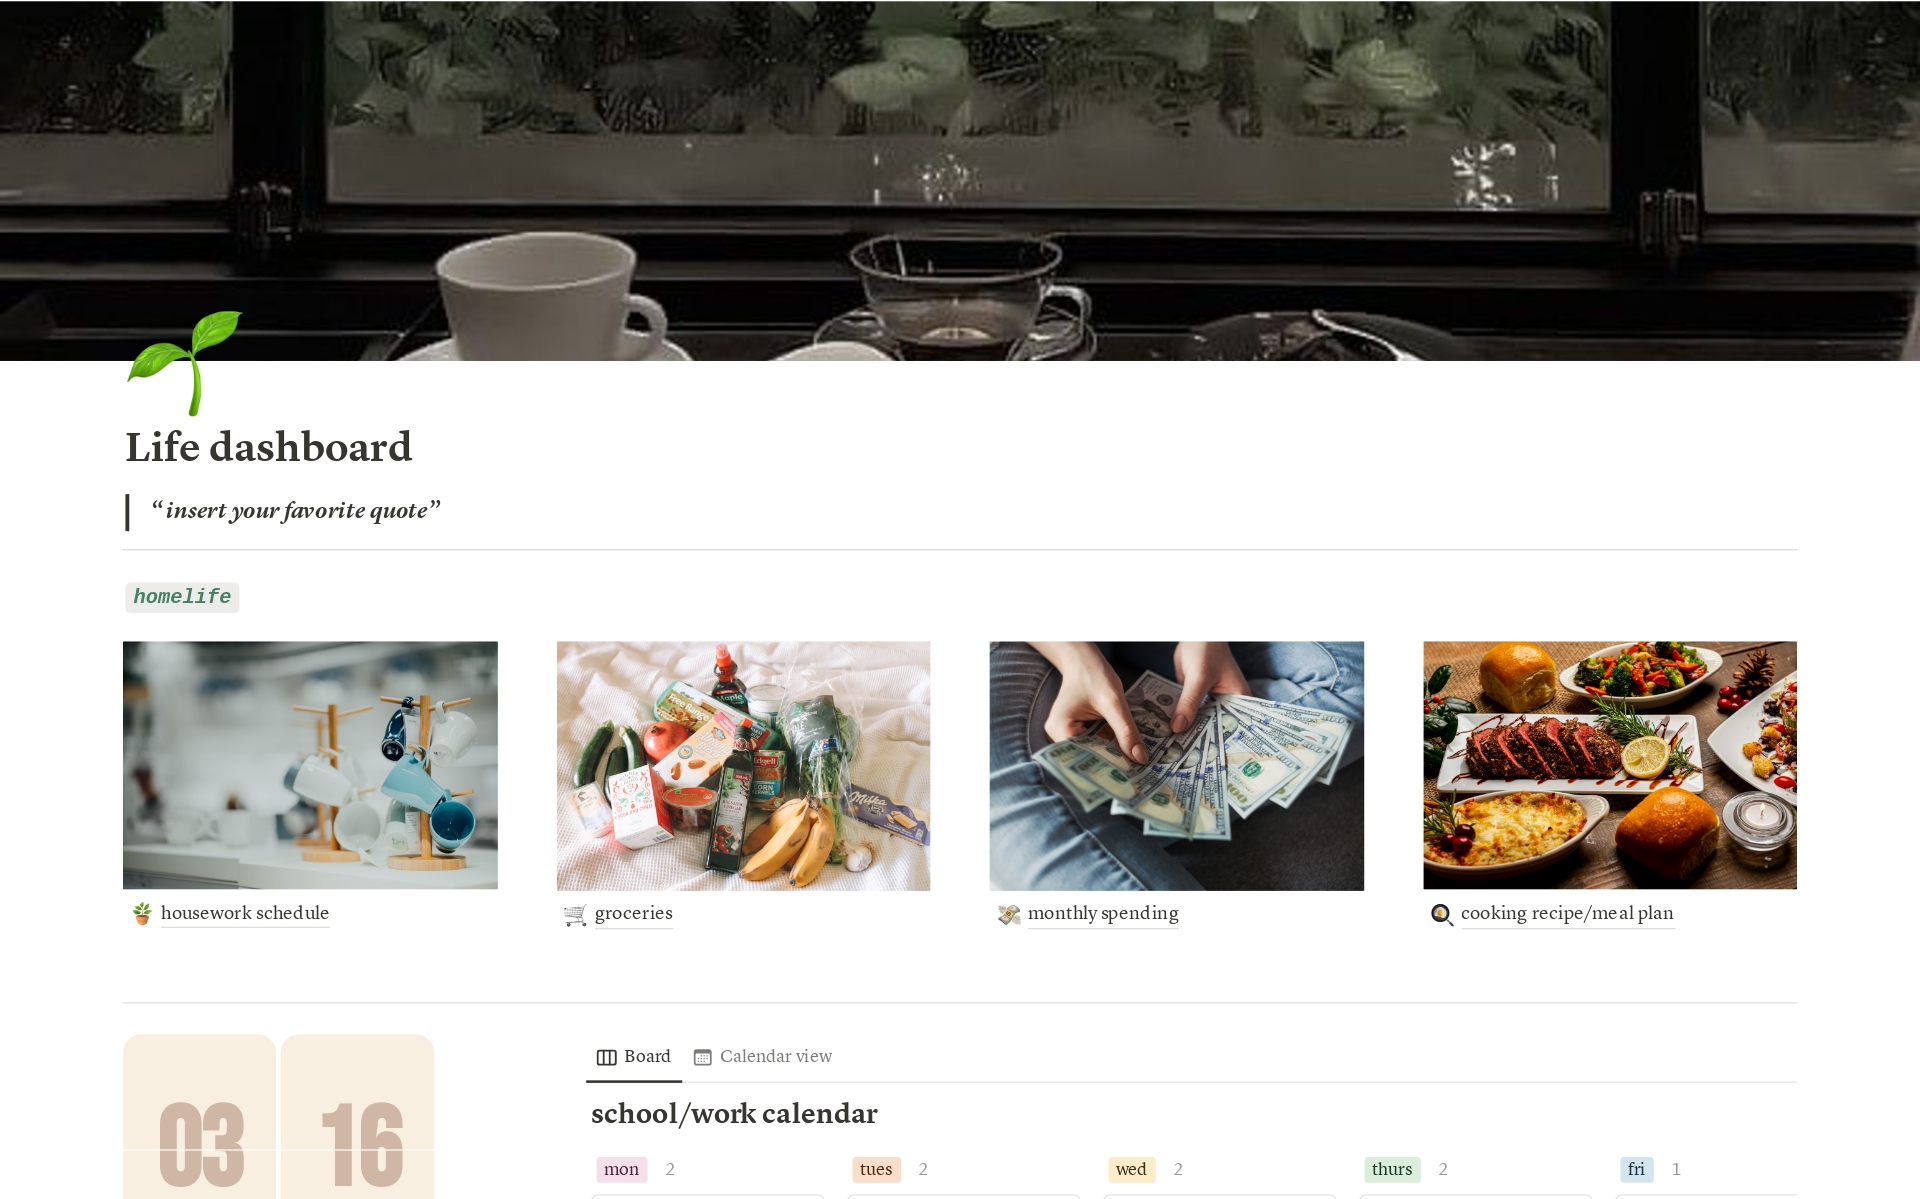Open the housework schedule page

click(x=245, y=913)
